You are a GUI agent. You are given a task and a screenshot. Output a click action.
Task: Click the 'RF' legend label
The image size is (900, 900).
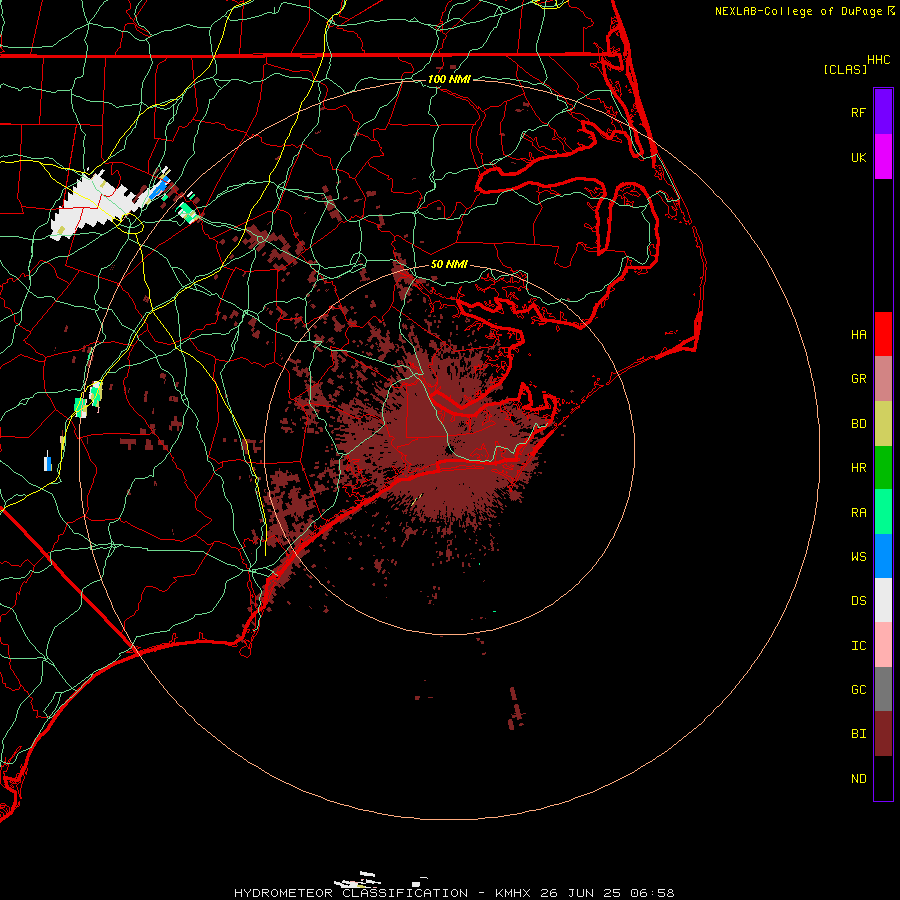858,112
